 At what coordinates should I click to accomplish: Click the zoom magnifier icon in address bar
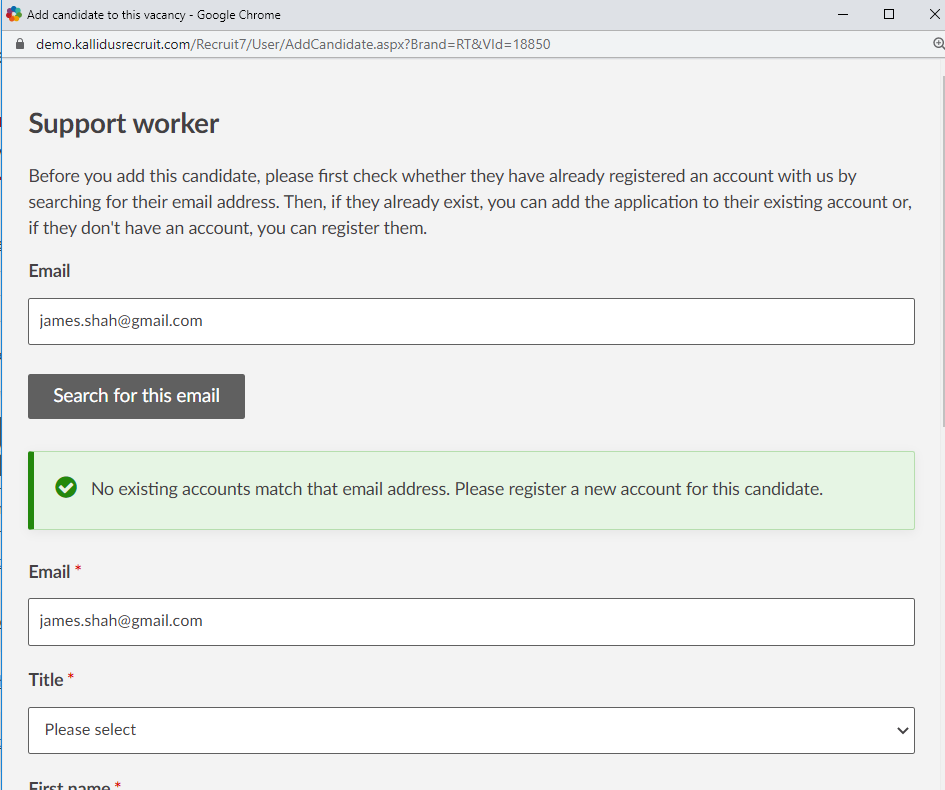click(x=938, y=44)
